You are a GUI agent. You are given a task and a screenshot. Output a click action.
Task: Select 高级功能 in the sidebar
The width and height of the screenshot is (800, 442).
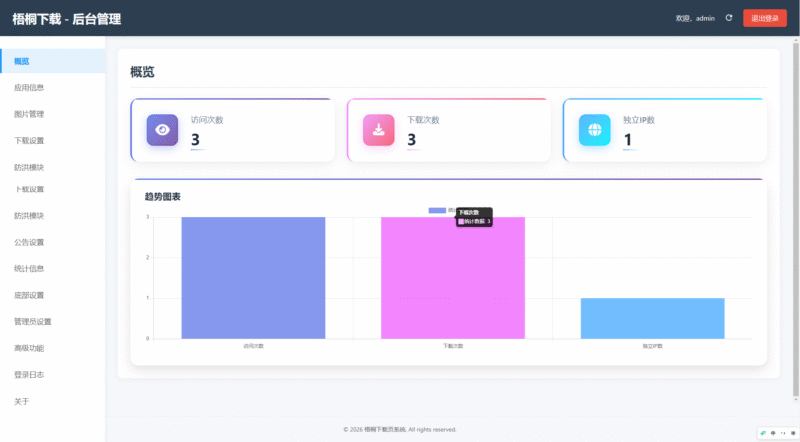29,348
